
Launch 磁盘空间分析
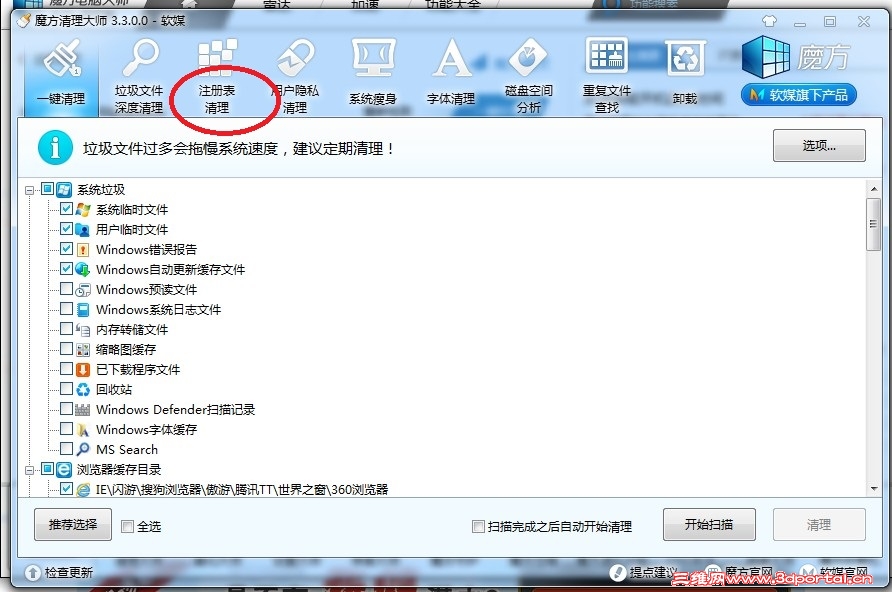coord(527,75)
